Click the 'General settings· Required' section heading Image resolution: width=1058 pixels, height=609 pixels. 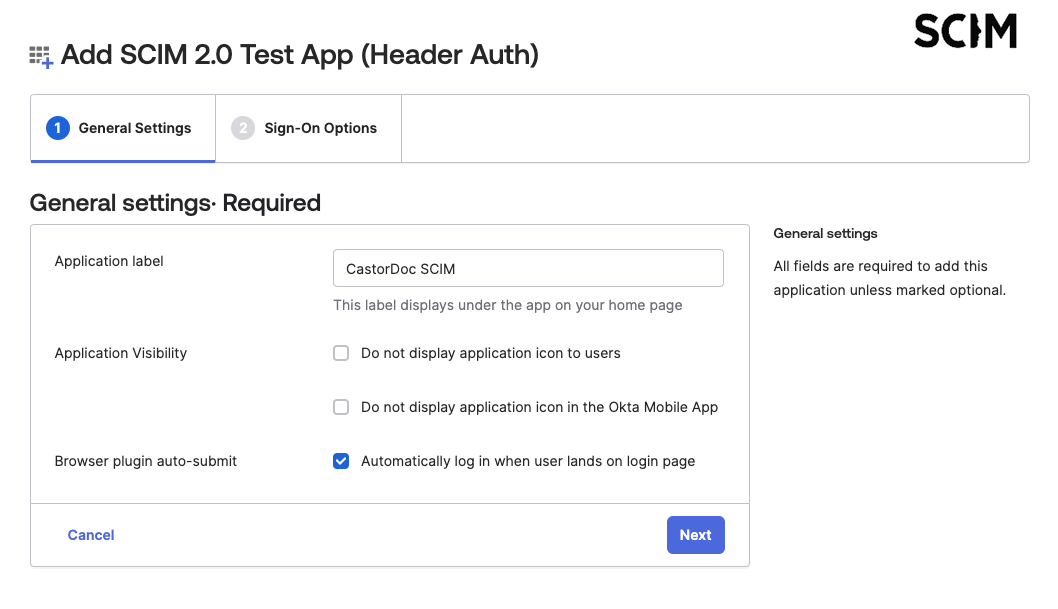click(x=175, y=203)
